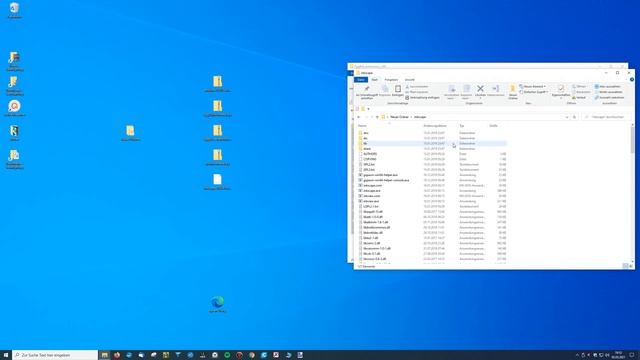
Task: Click the blue help question mark icon
Action: tap(631, 80)
